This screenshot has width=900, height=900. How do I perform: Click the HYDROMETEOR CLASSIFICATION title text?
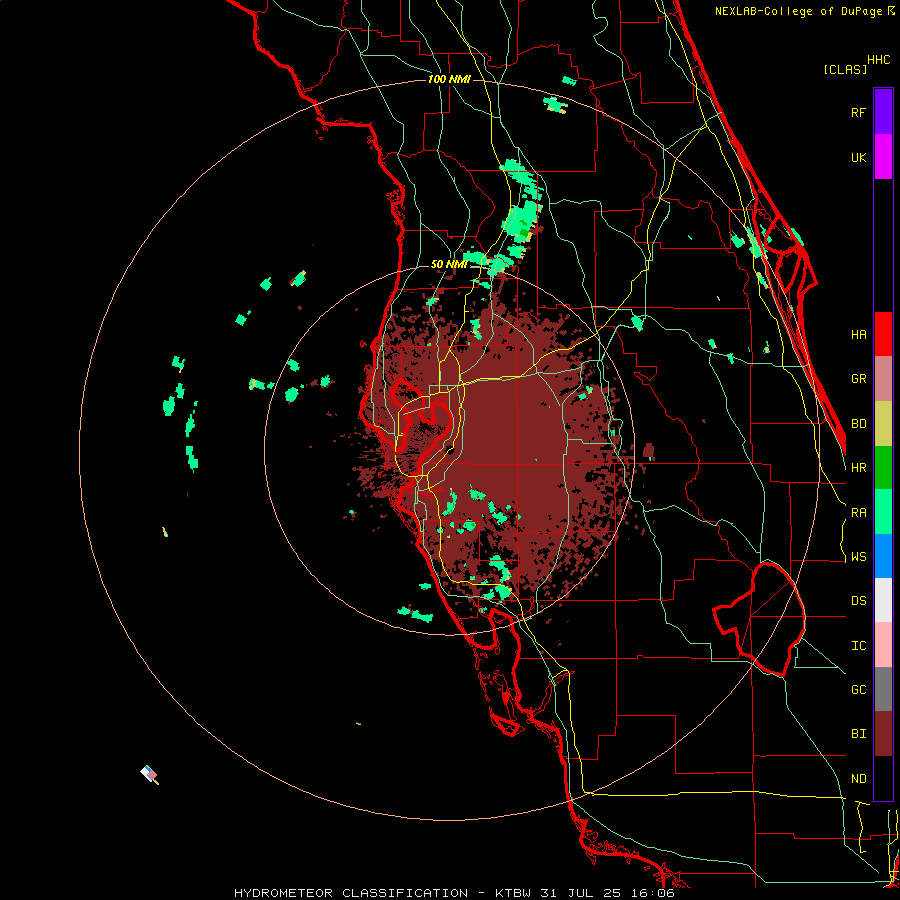[351, 893]
